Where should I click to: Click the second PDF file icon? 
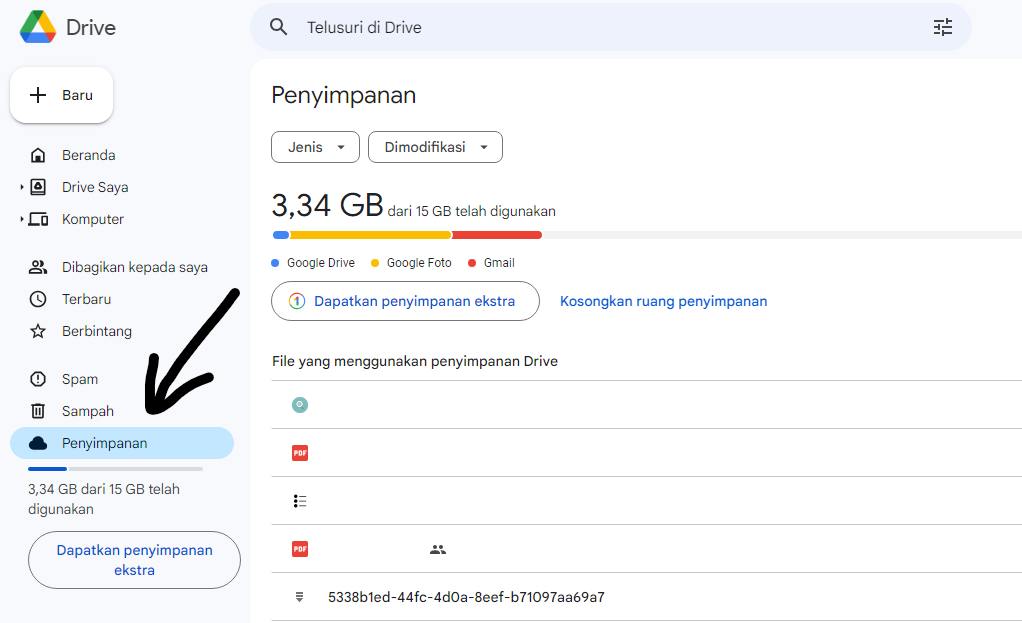click(x=300, y=549)
